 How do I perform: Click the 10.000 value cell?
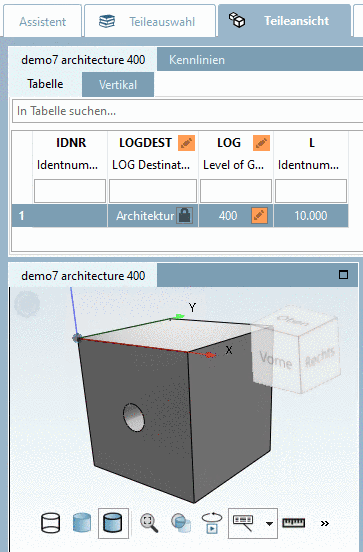(x=311, y=215)
